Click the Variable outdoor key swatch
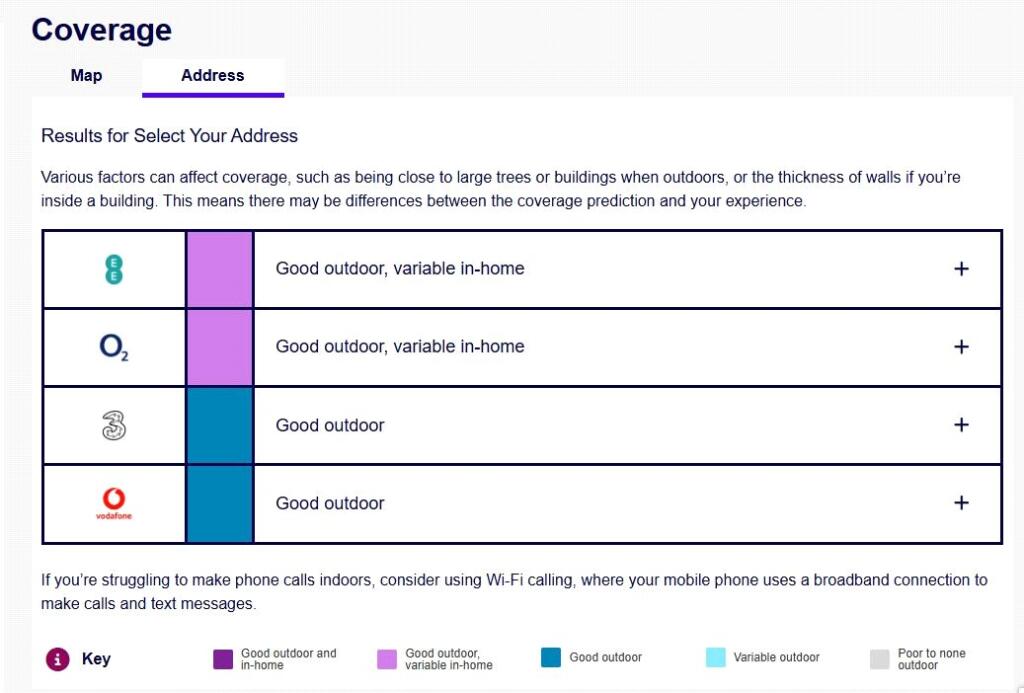 [x=715, y=658]
